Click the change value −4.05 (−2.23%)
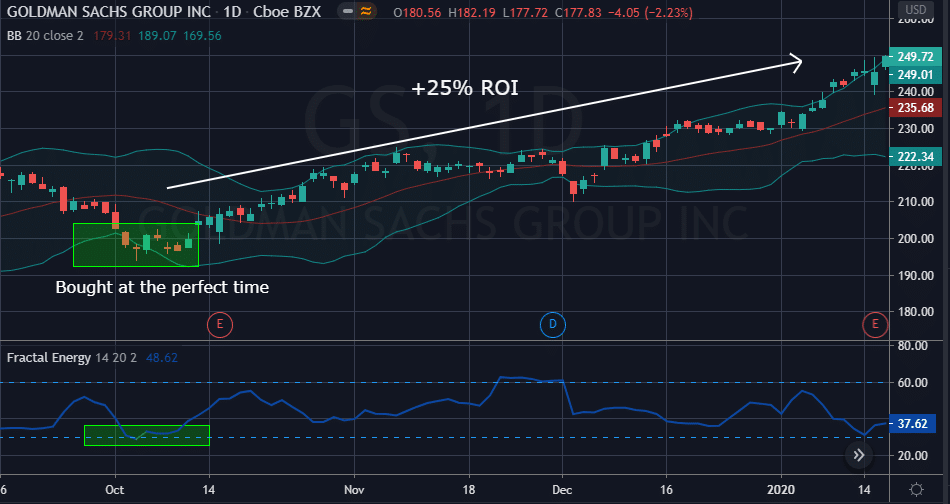 [x=651, y=12]
